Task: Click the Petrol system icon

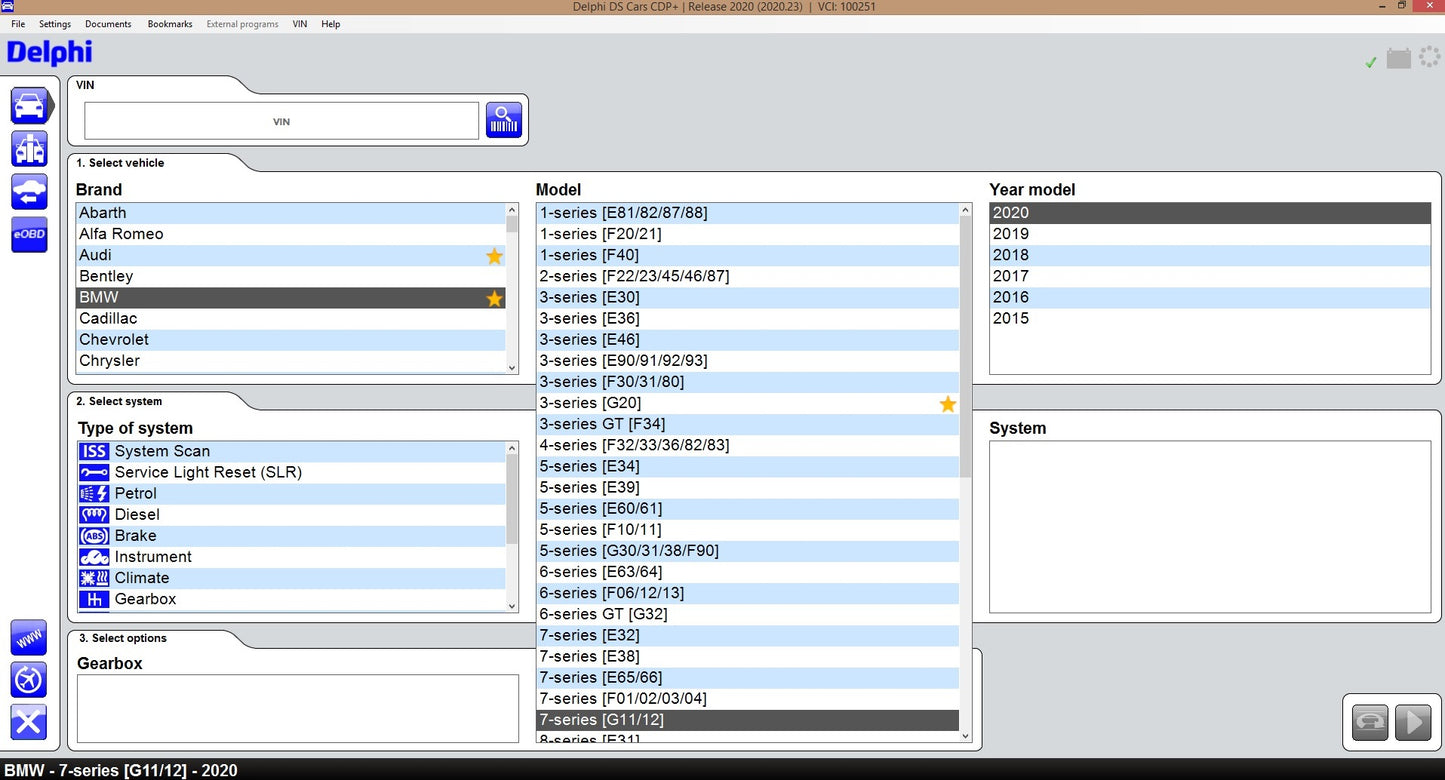Action: [94, 493]
